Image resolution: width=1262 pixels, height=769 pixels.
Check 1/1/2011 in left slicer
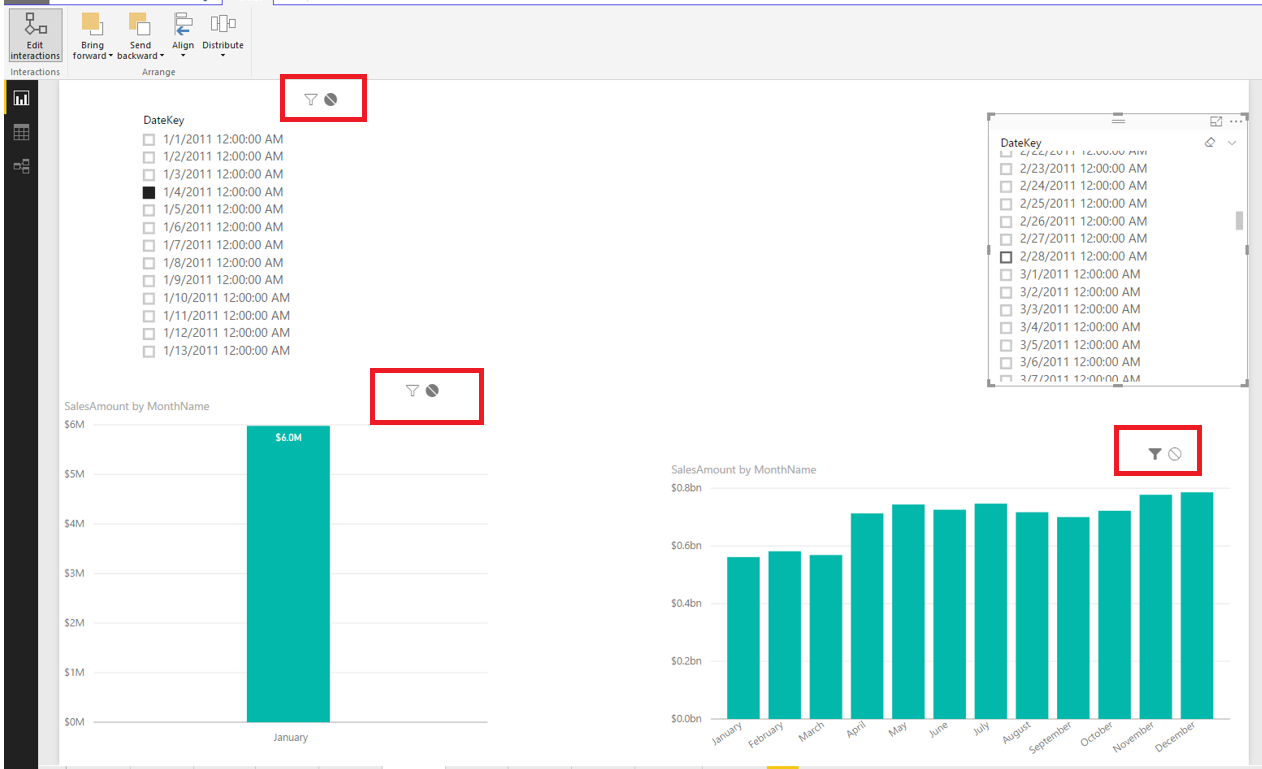[149, 139]
